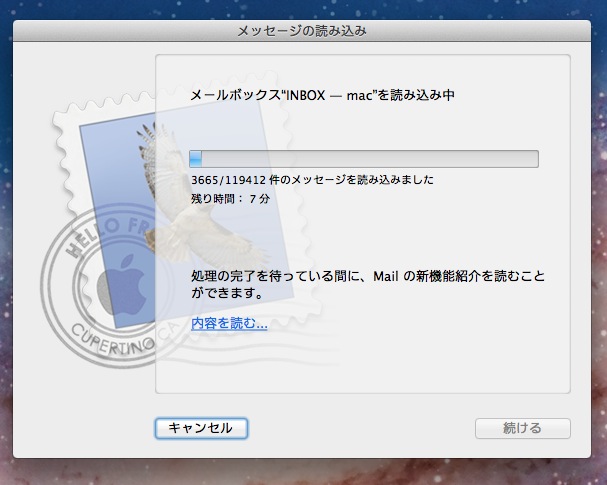Open the 内容を読む... link
This screenshot has width=607, height=485.
(229, 323)
